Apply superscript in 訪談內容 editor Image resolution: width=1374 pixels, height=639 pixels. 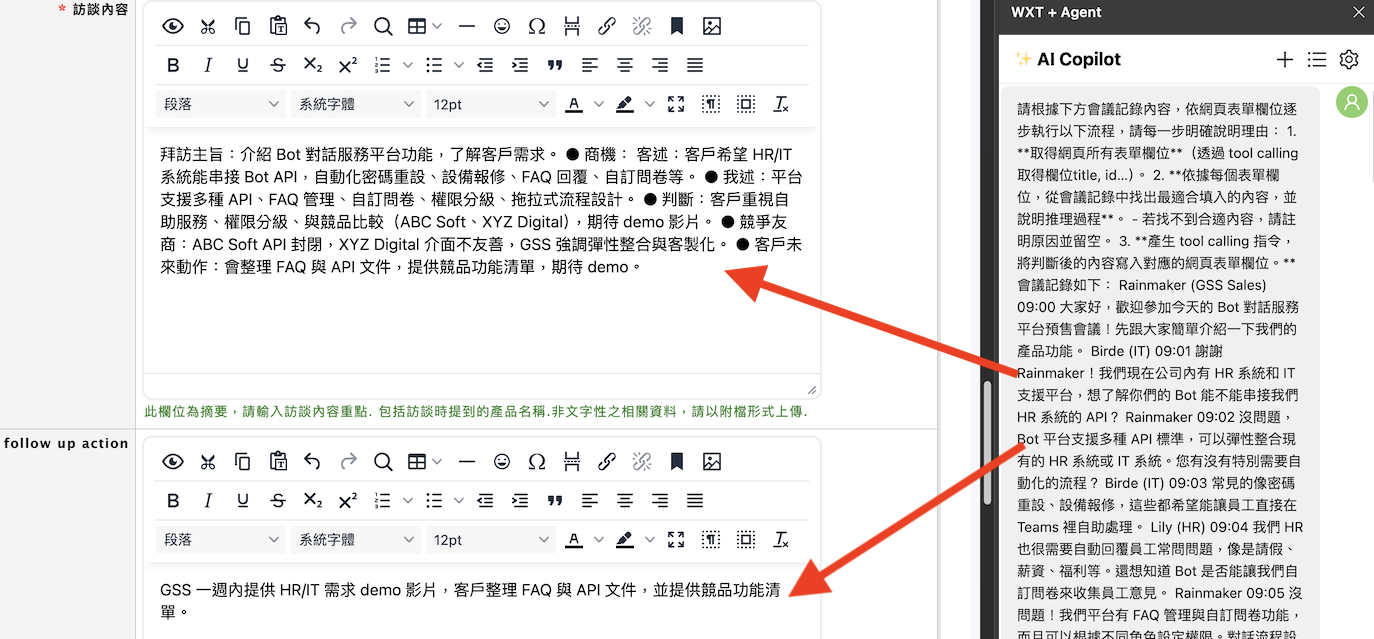pos(348,65)
